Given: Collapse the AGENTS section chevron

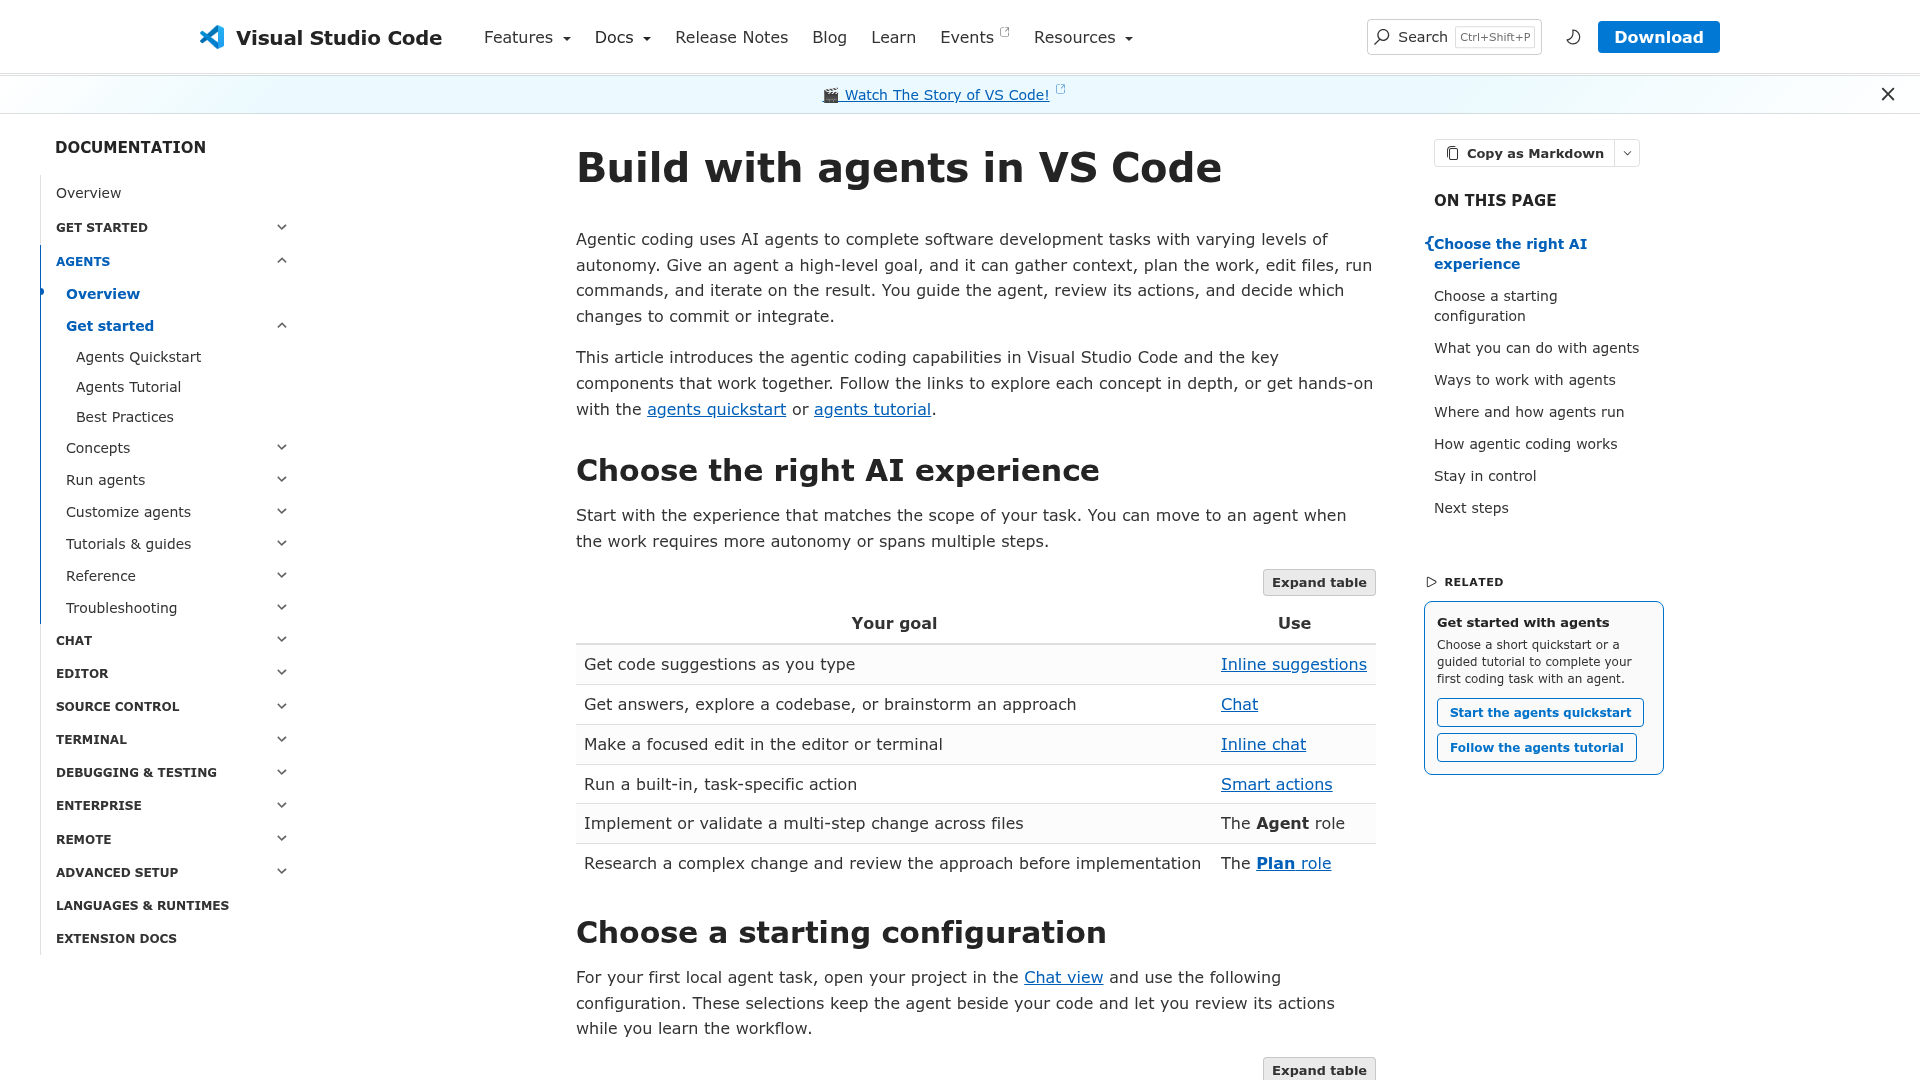Looking at the screenshot, I should point(282,261).
